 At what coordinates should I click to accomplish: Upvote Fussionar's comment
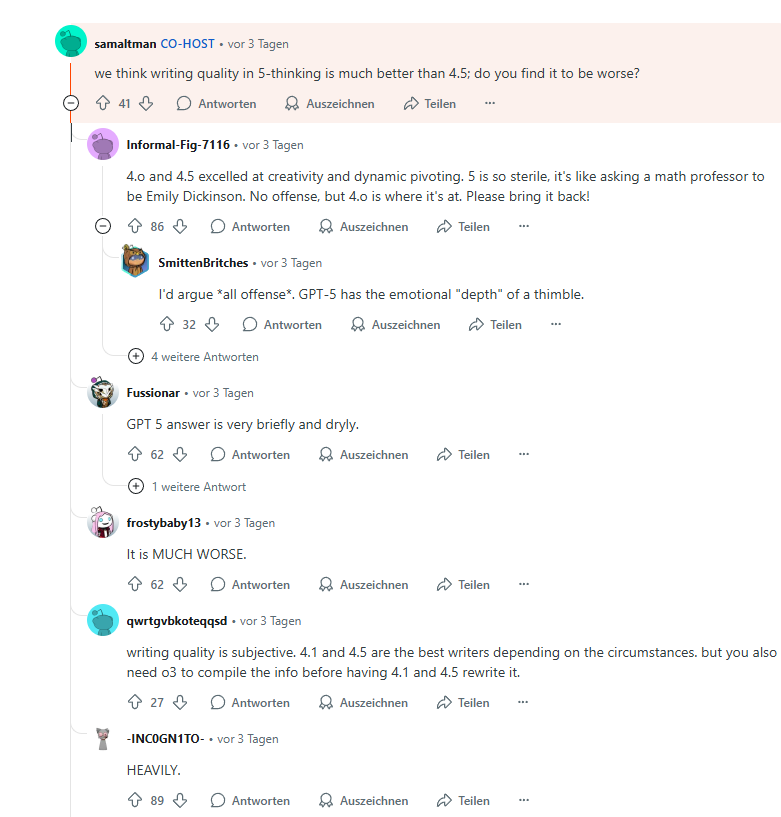pos(135,455)
